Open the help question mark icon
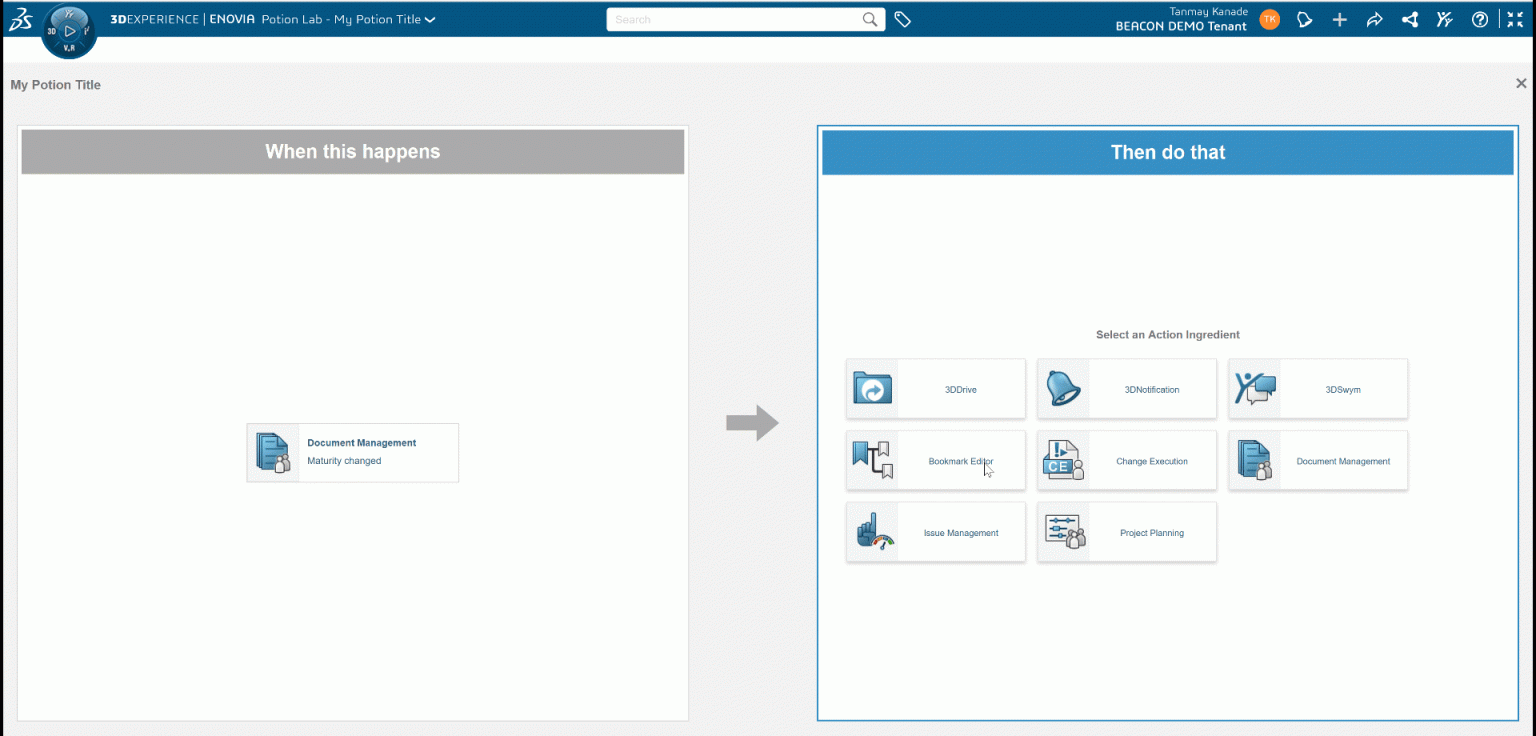The image size is (1536, 736). point(1480,19)
